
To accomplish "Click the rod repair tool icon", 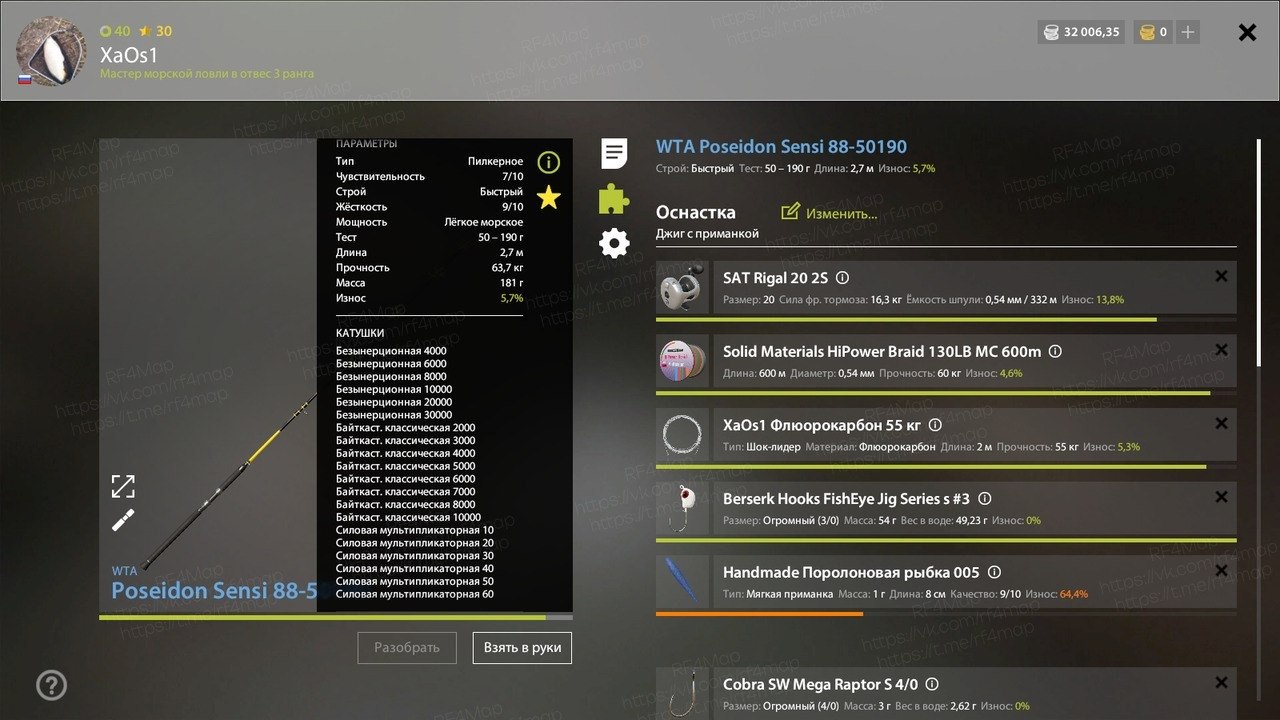I will click(x=123, y=520).
